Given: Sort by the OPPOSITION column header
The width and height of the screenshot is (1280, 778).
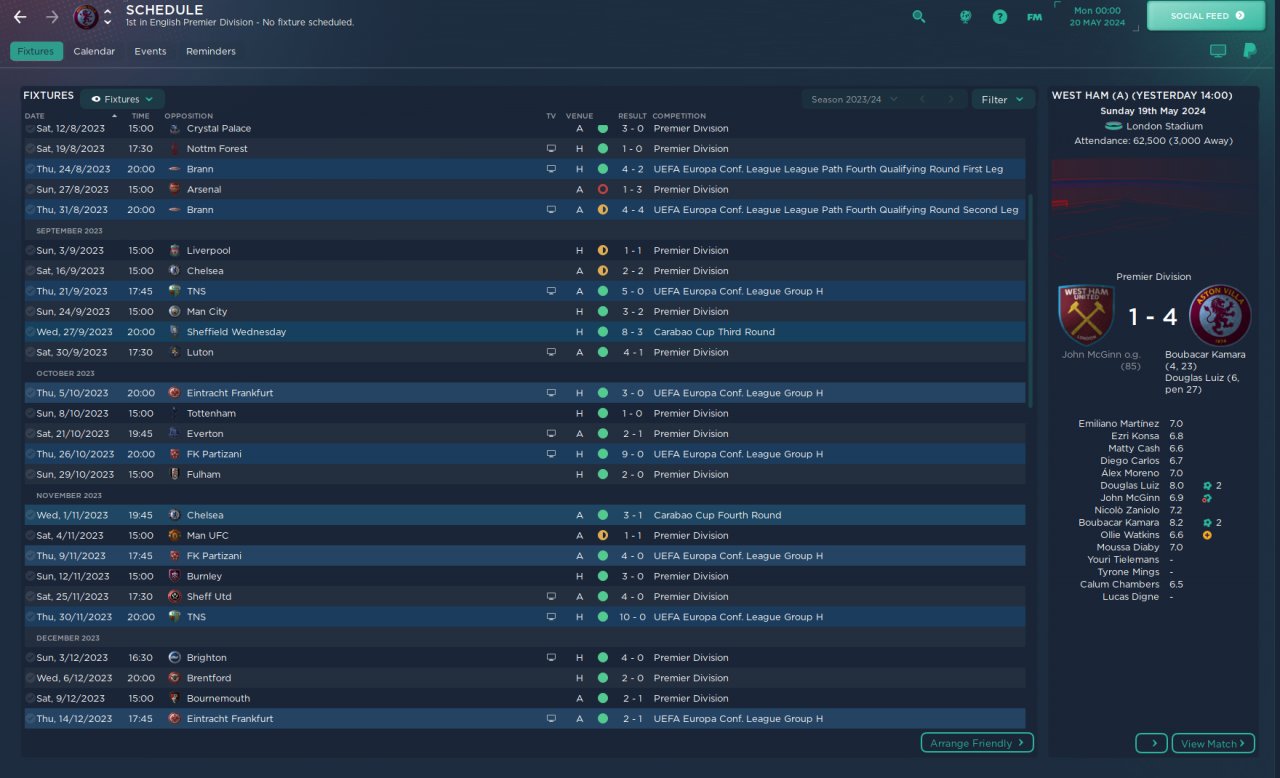Looking at the screenshot, I should [x=189, y=116].
